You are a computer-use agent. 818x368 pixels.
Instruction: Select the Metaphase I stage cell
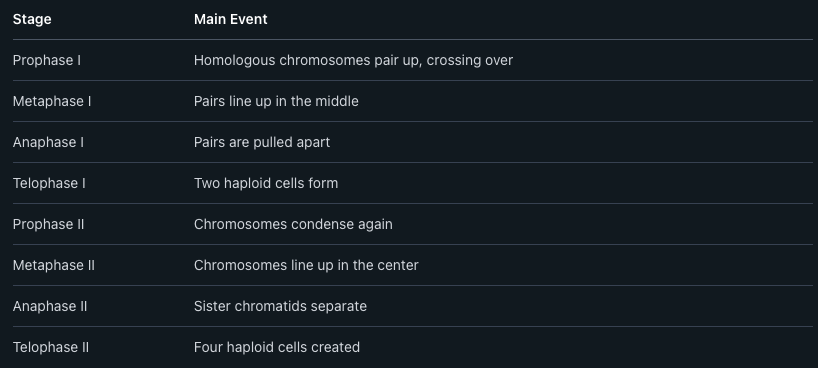pos(52,101)
